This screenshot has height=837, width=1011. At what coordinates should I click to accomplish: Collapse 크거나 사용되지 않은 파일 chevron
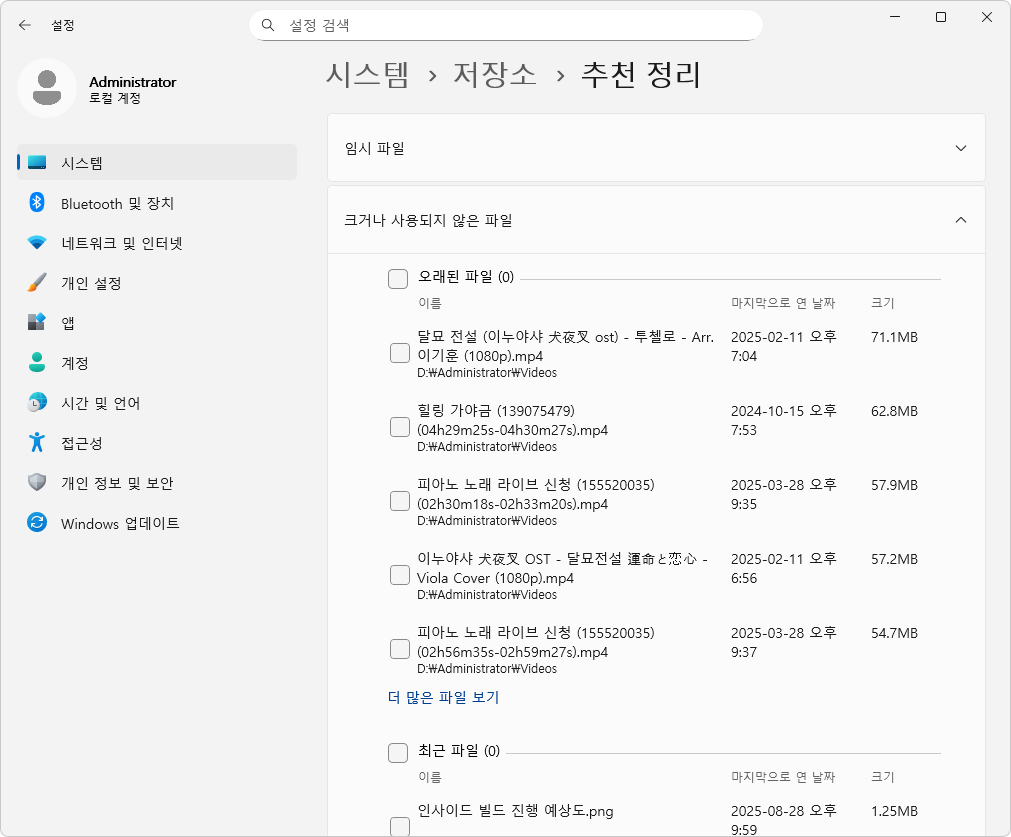tap(961, 220)
